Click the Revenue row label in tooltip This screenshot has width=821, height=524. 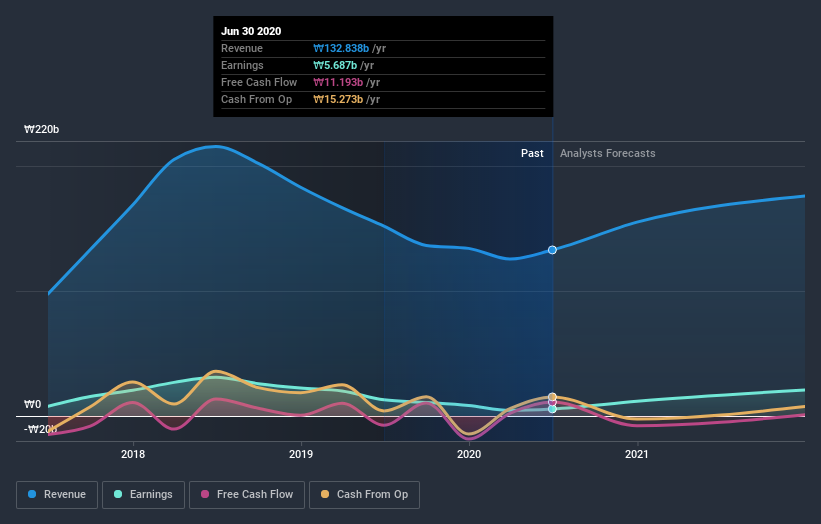(x=242, y=48)
